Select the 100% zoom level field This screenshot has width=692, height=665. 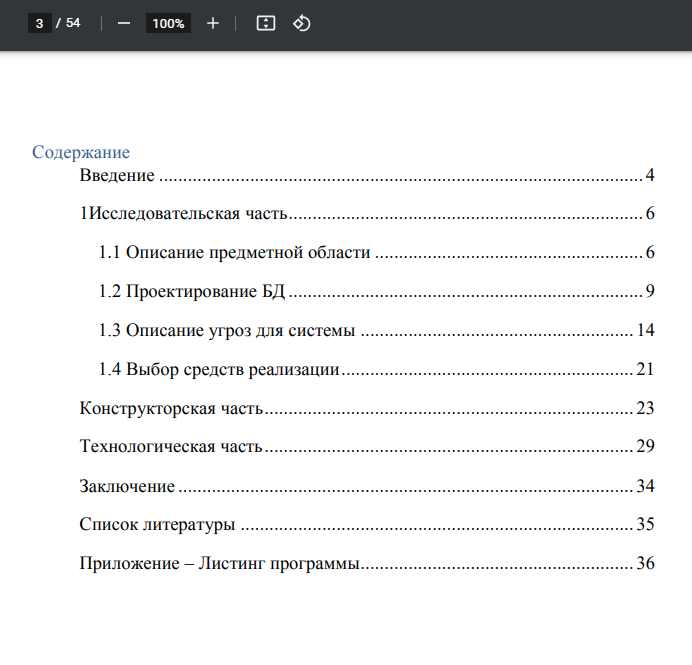[x=168, y=23]
